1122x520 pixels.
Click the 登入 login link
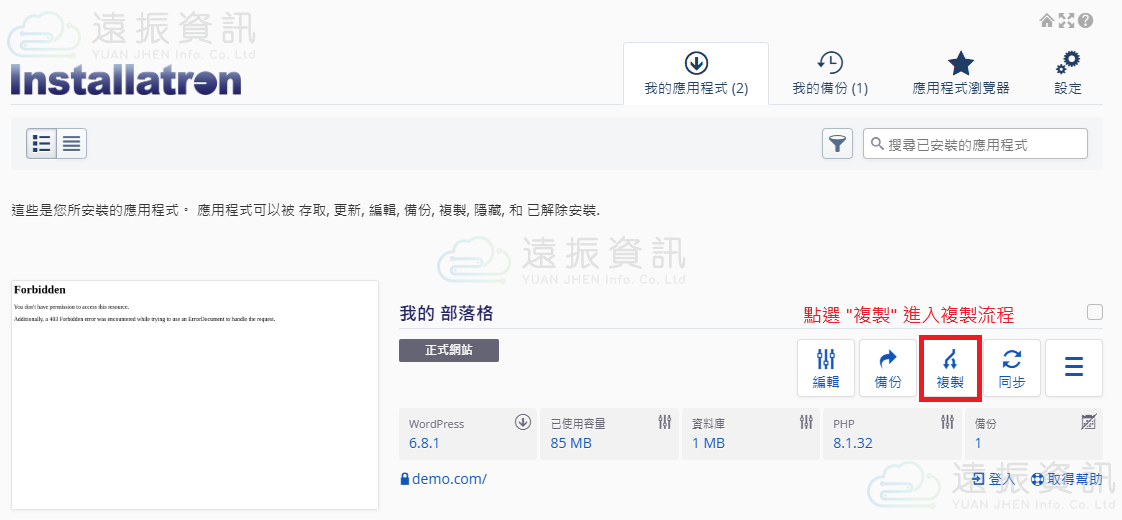pyautogui.click(x=993, y=479)
